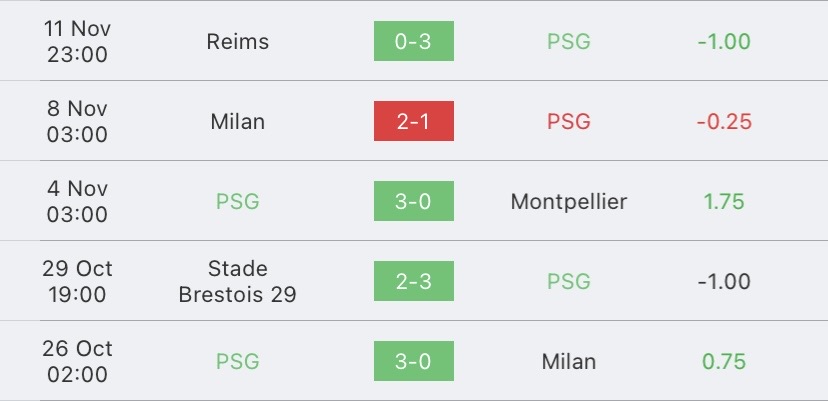
Task: Click the 0.75 handicap value
Action: point(724,361)
